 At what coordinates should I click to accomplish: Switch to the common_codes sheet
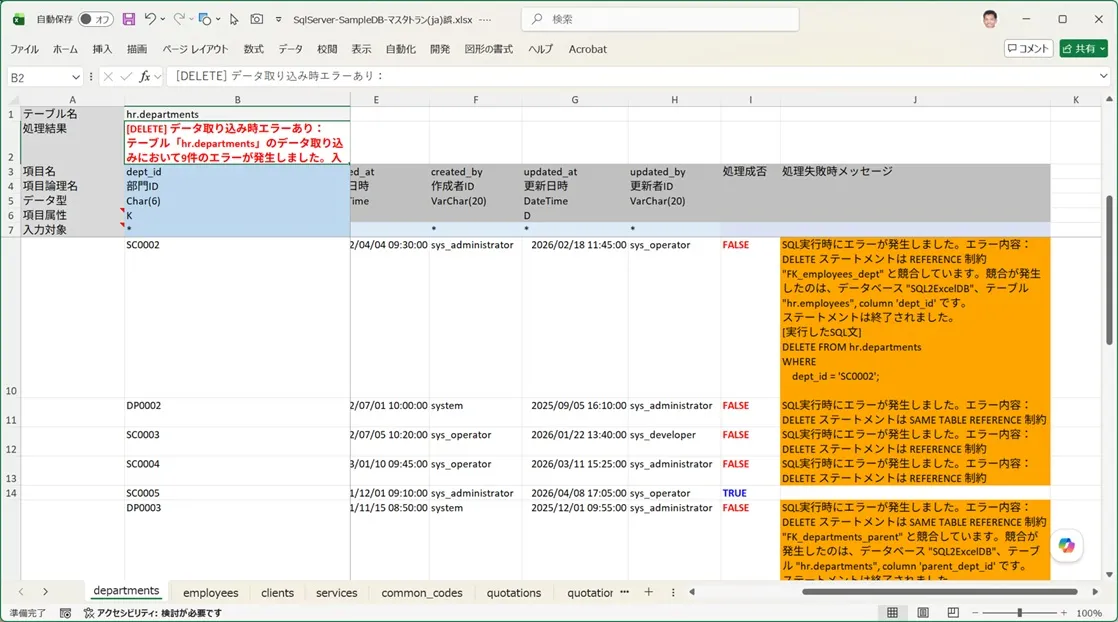[421, 593]
